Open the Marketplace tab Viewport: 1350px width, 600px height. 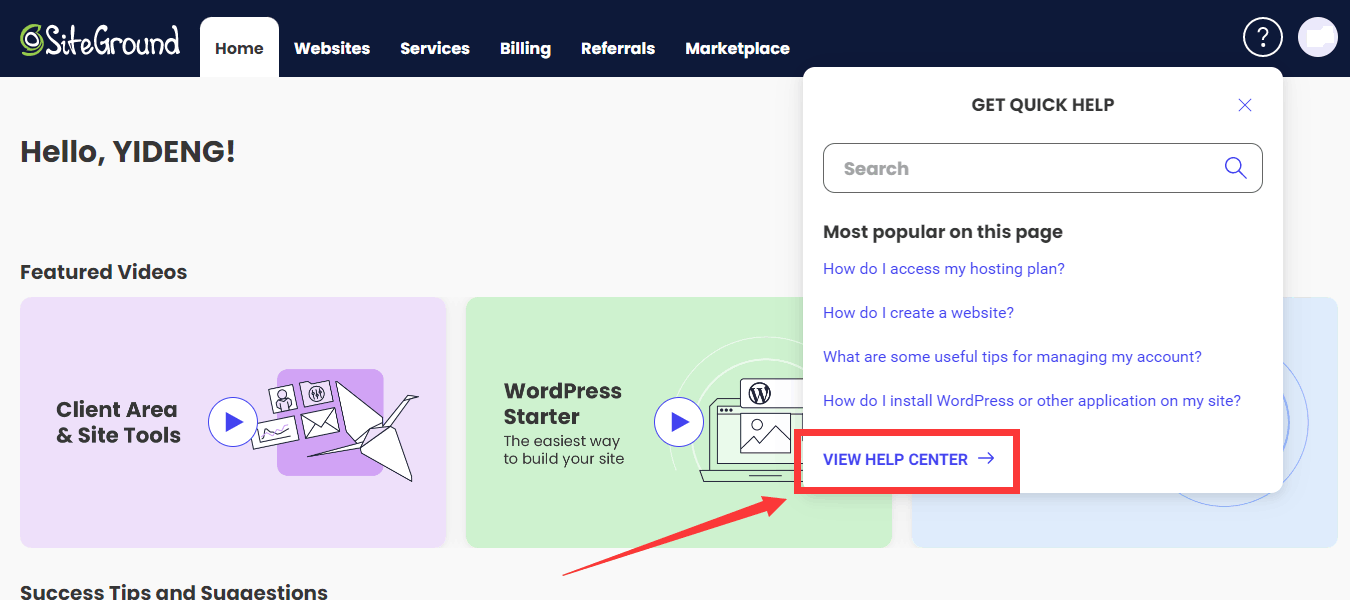pos(737,48)
